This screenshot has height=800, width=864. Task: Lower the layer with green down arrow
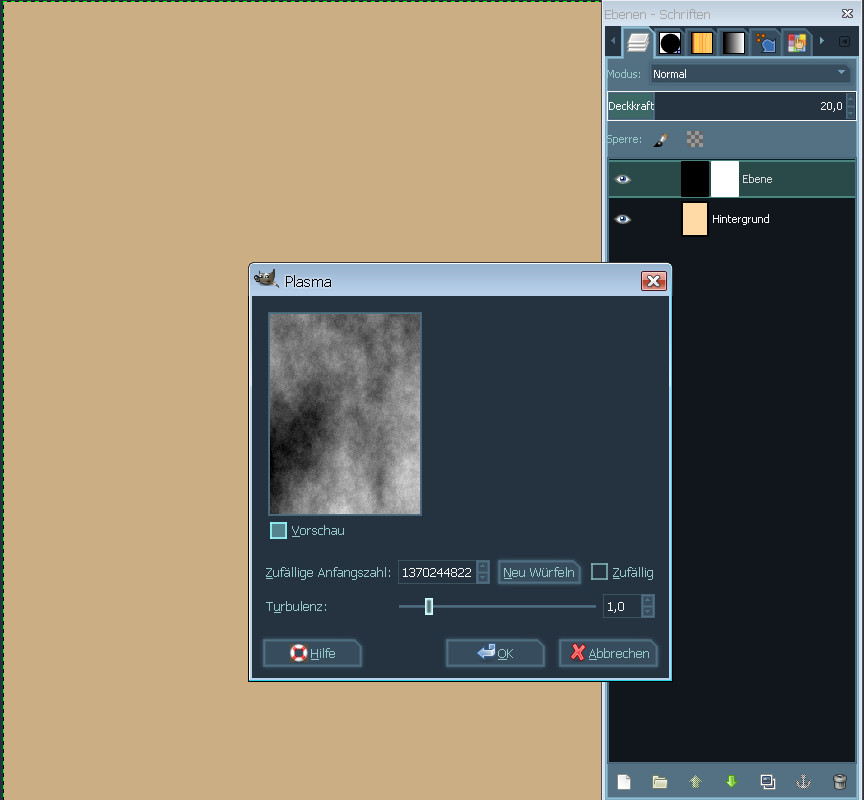point(731,782)
